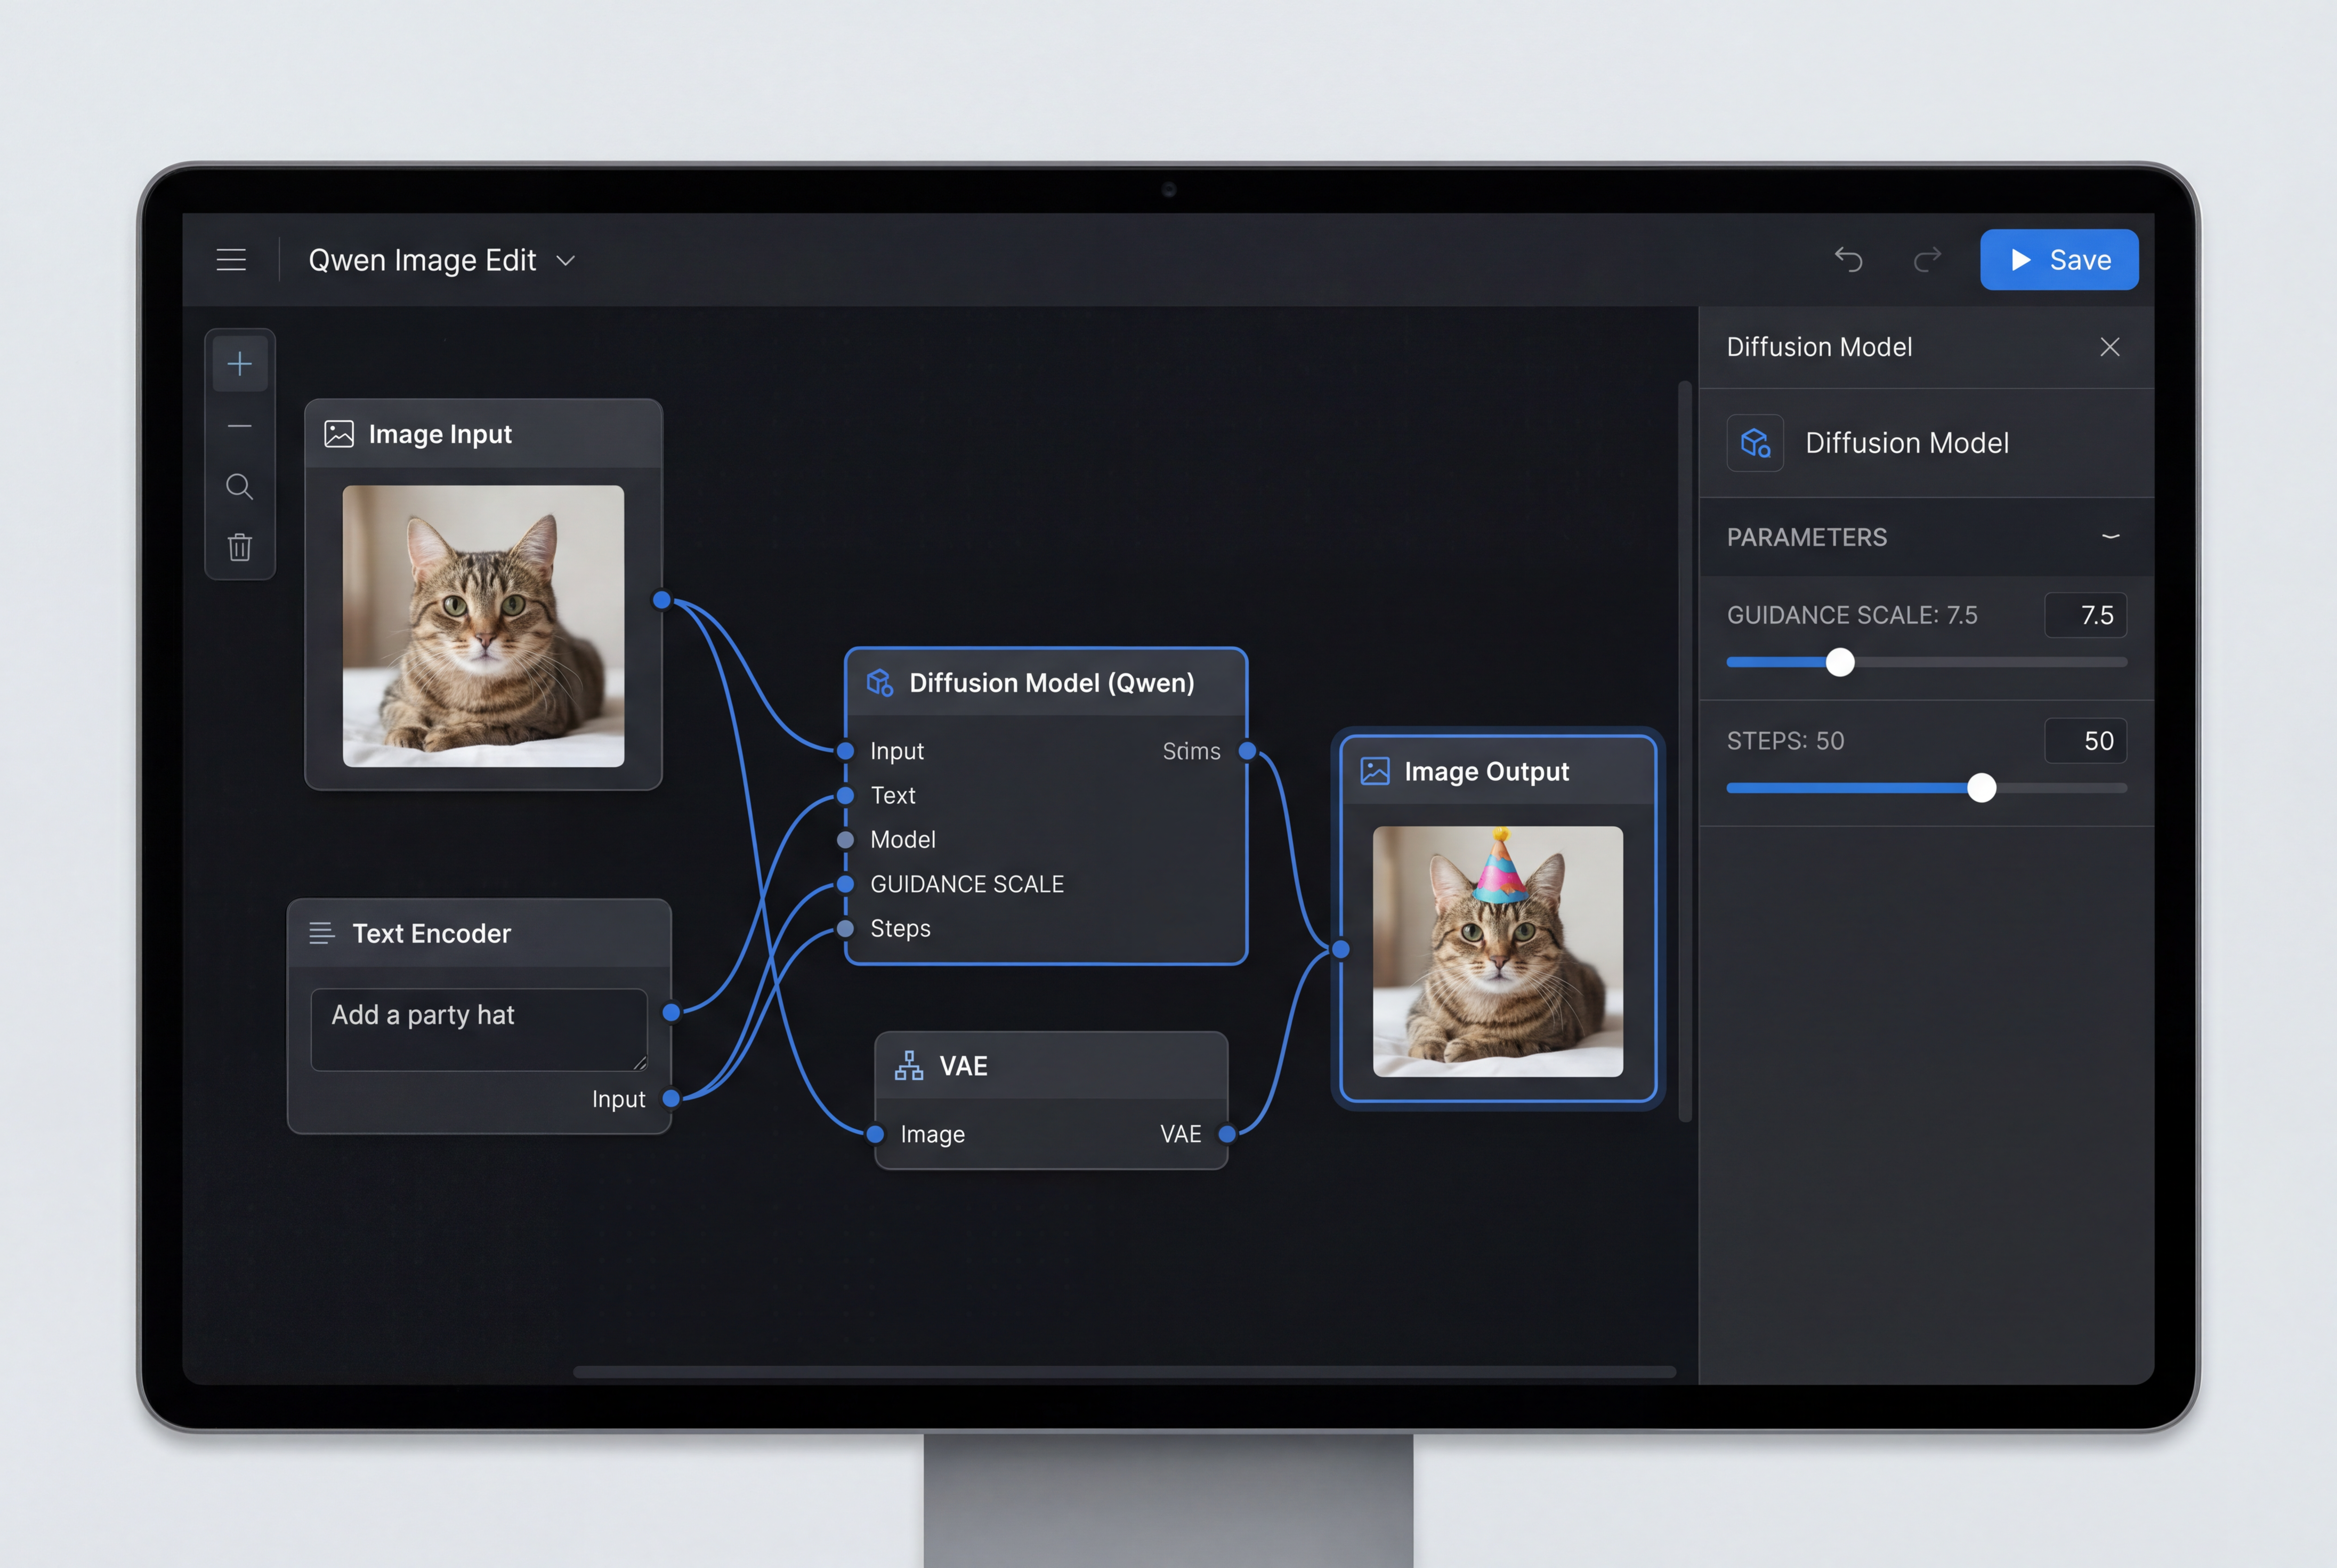Click the cat thumbnail in Image Output
The width and height of the screenshot is (2337, 1568).
[1497, 951]
